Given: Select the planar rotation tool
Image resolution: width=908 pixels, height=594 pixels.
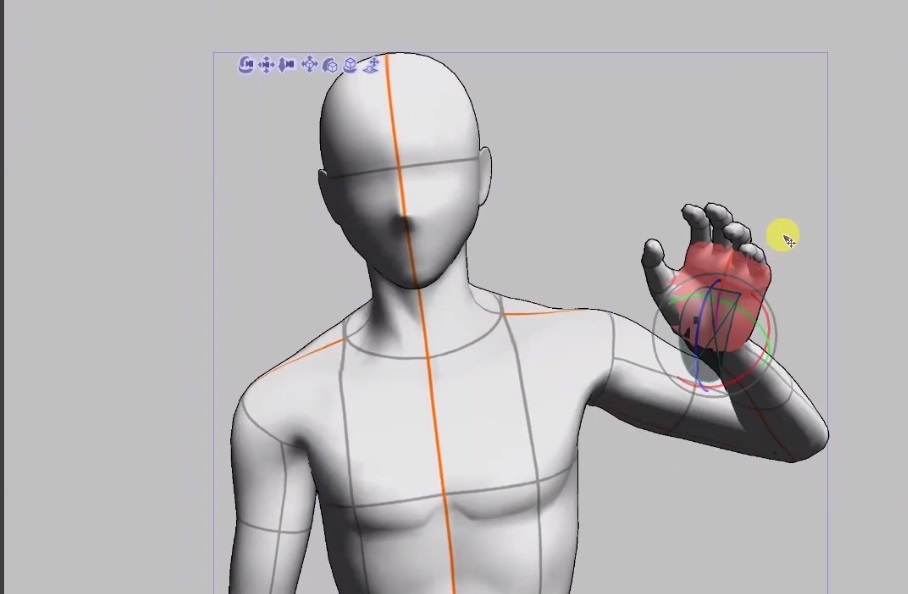Looking at the screenshot, I should pos(351,64).
